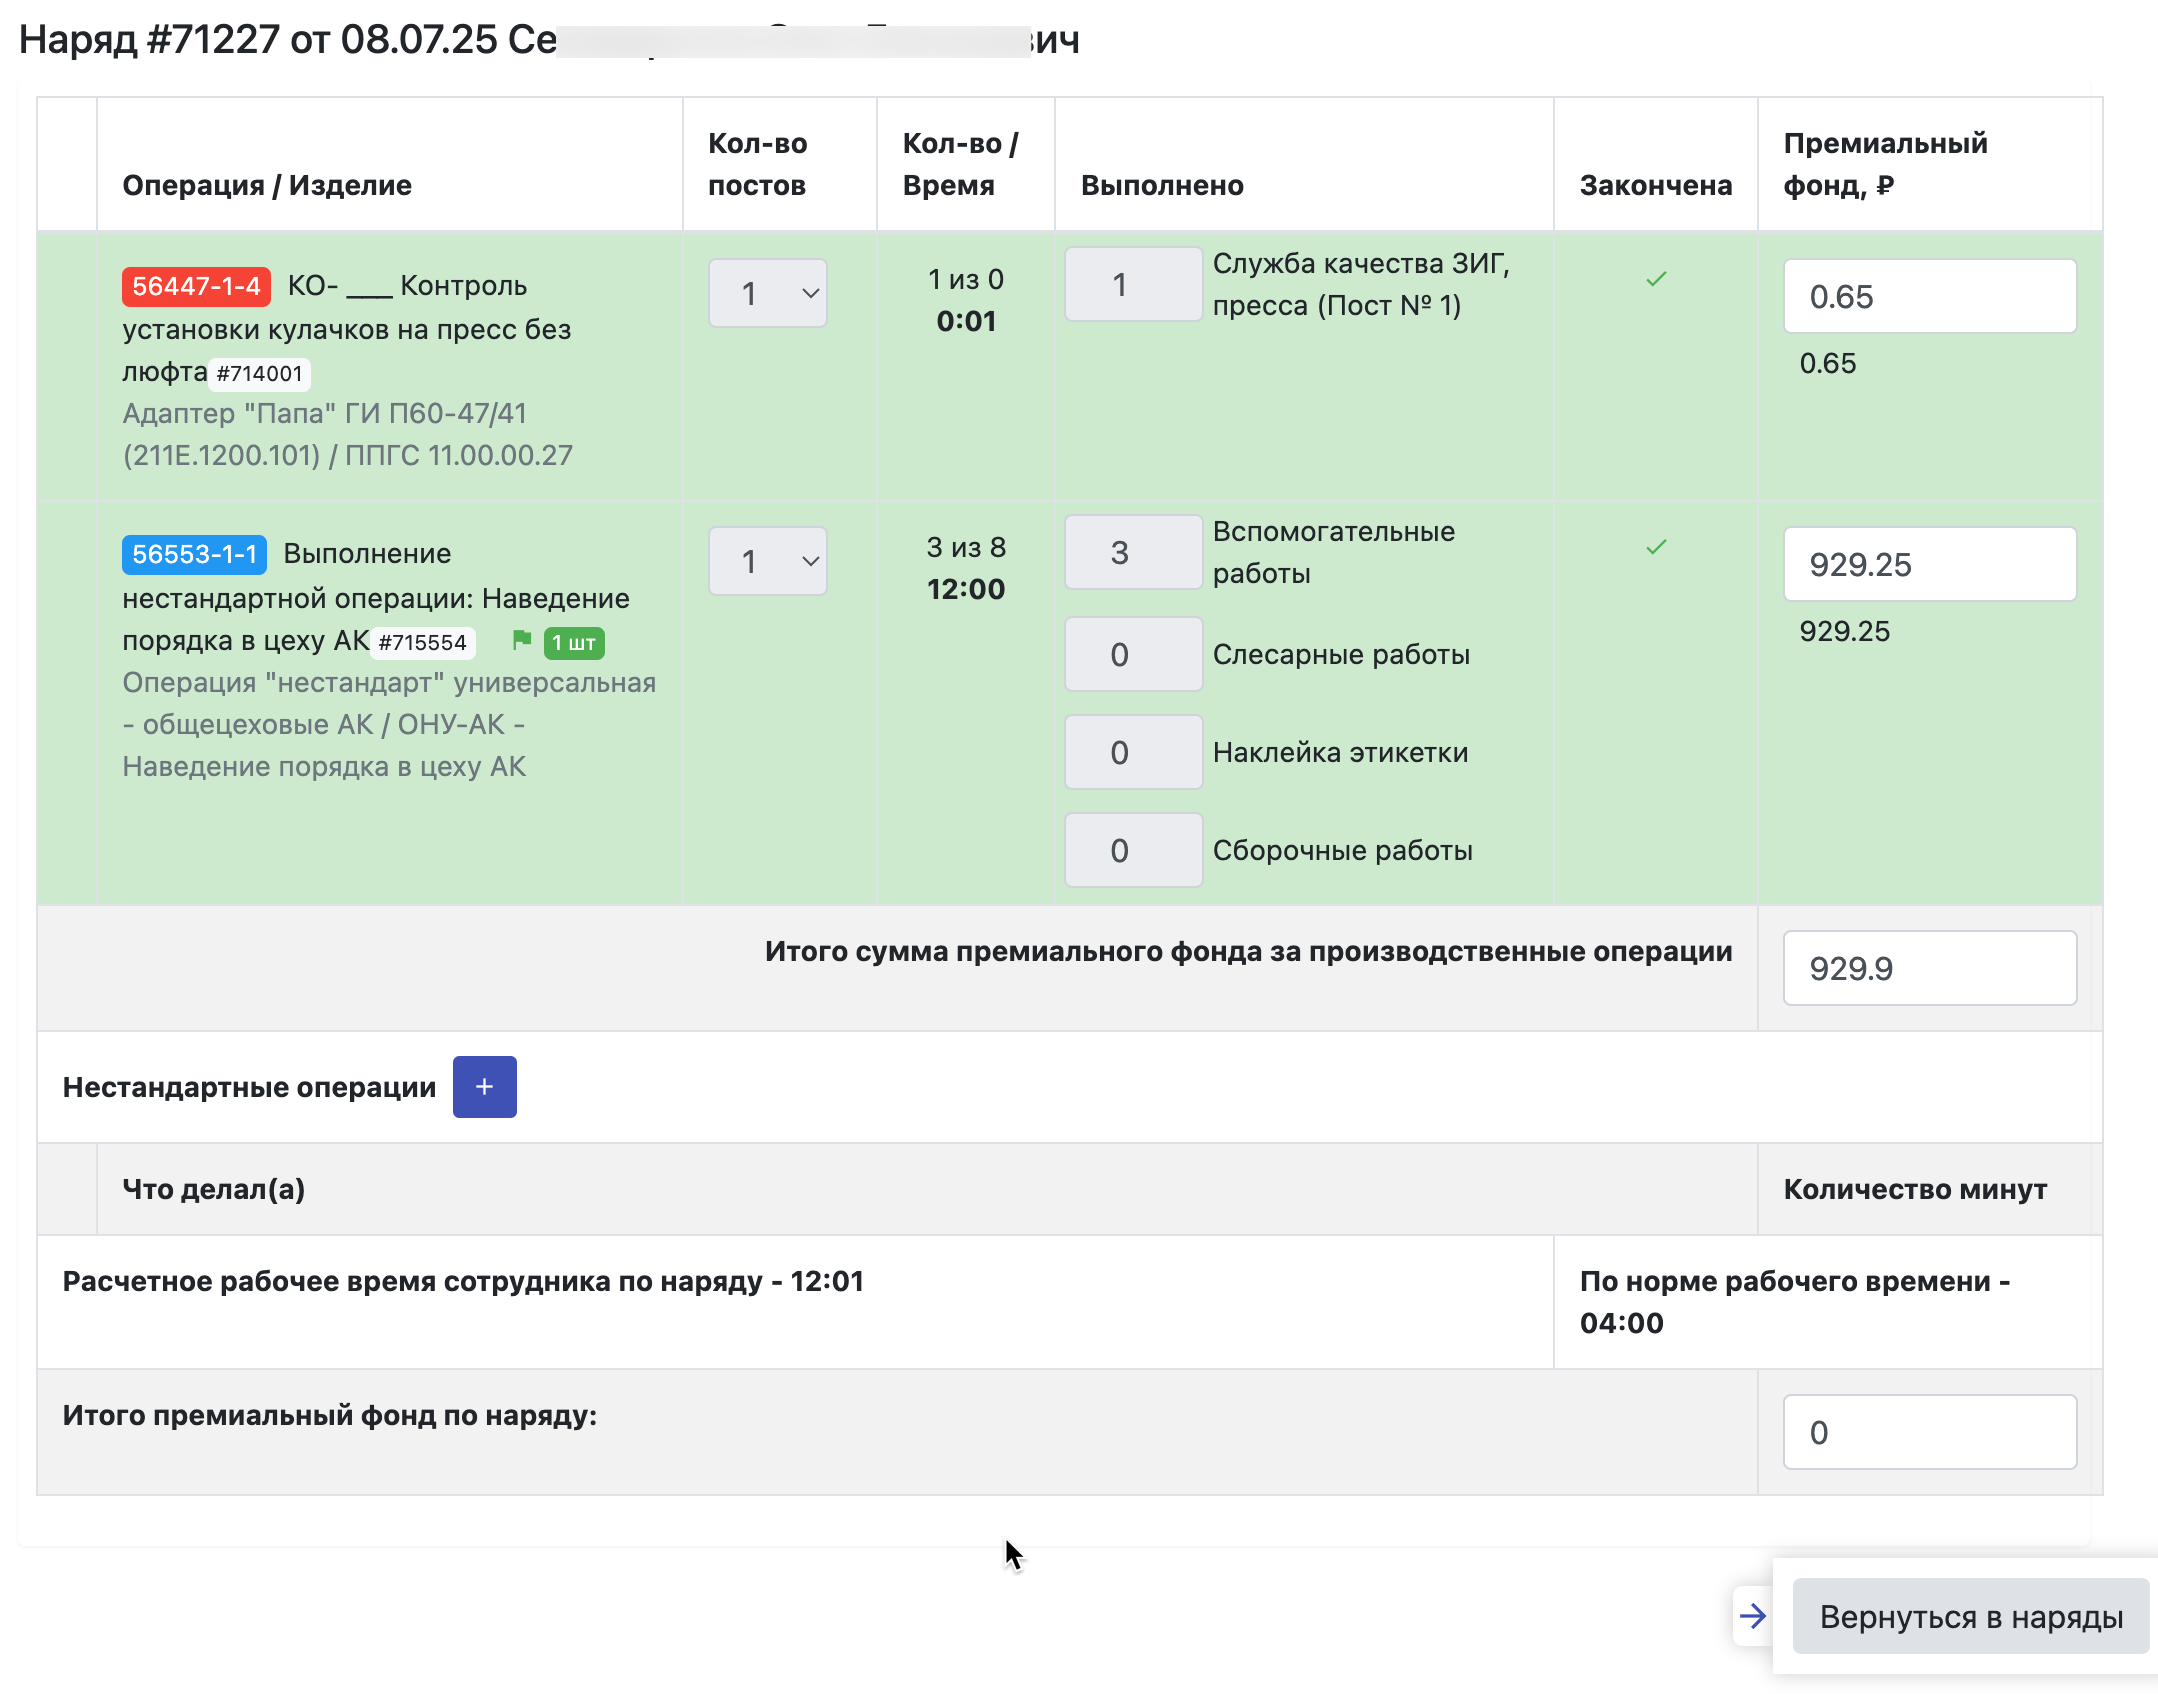Open posts count dropdown for operation 56447-1-4

(x=767, y=294)
